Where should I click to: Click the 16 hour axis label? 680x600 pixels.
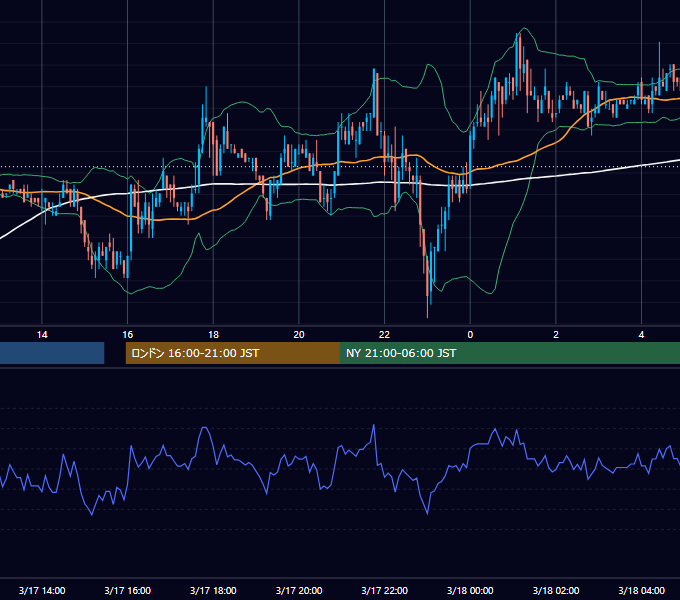click(x=128, y=335)
